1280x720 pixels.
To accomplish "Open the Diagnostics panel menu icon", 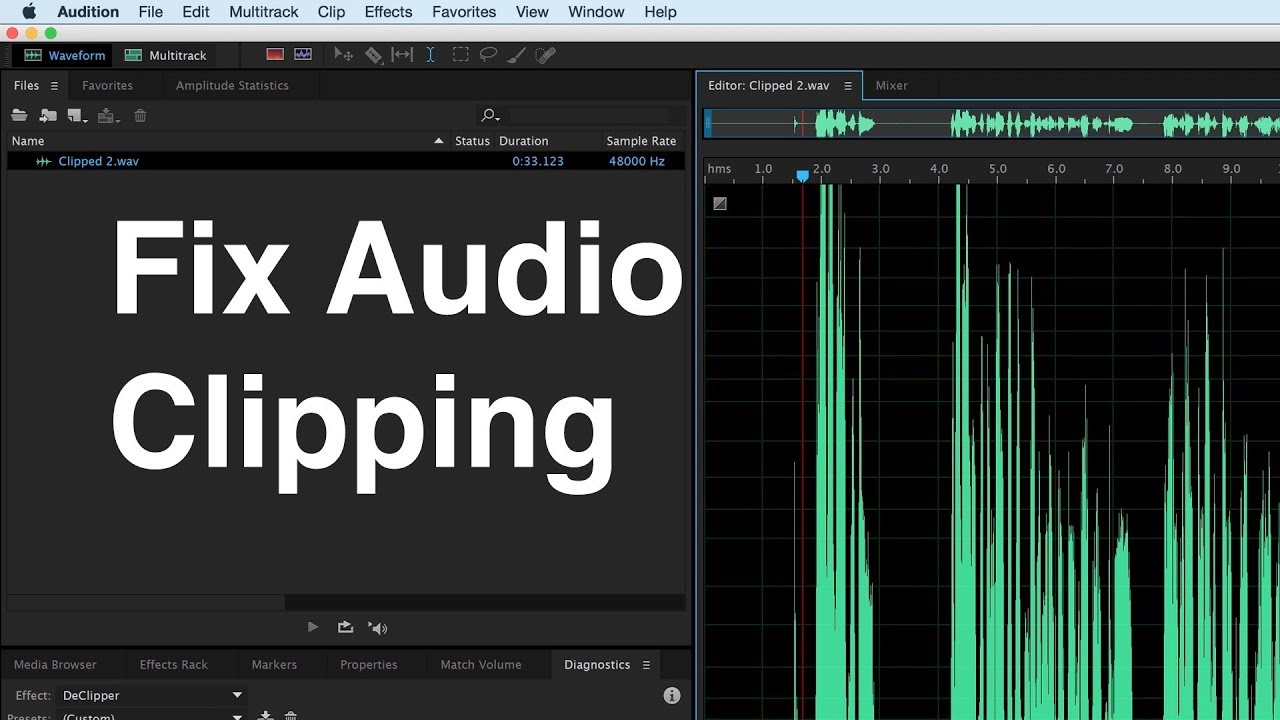I will pyautogui.click(x=646, y=665).
